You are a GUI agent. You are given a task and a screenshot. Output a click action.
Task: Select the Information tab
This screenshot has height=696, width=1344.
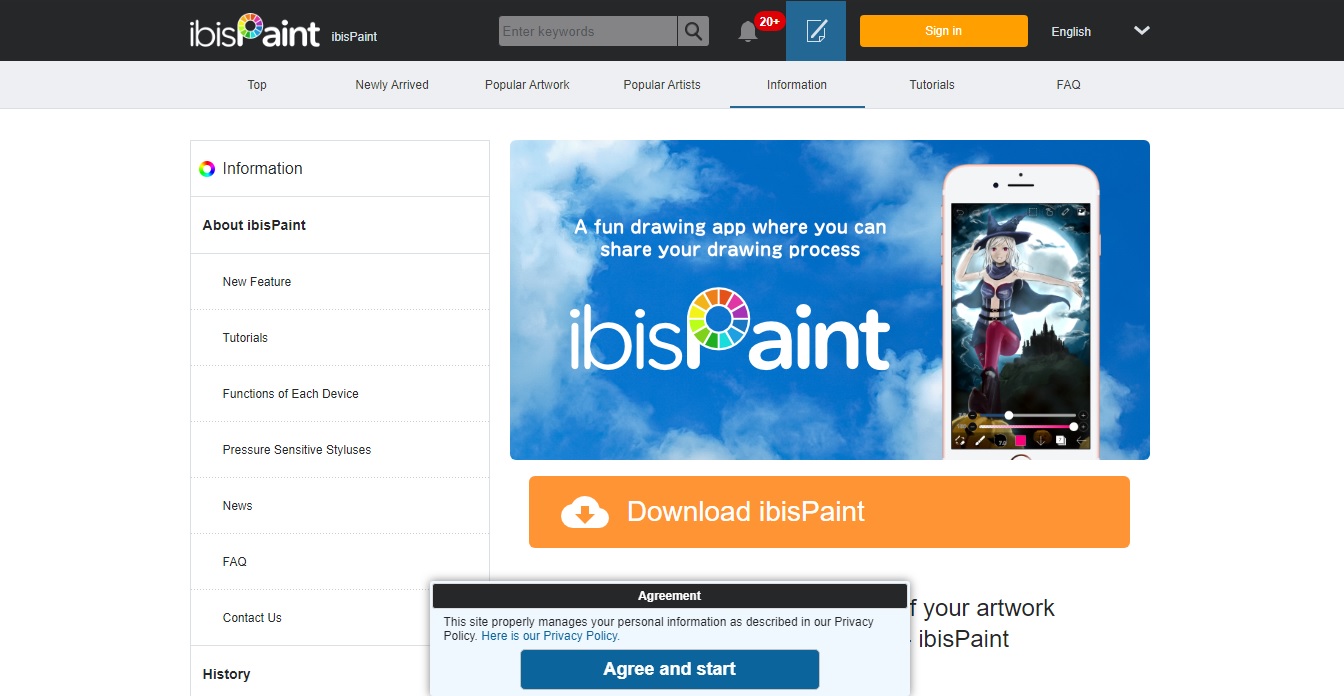pos(797,85)
